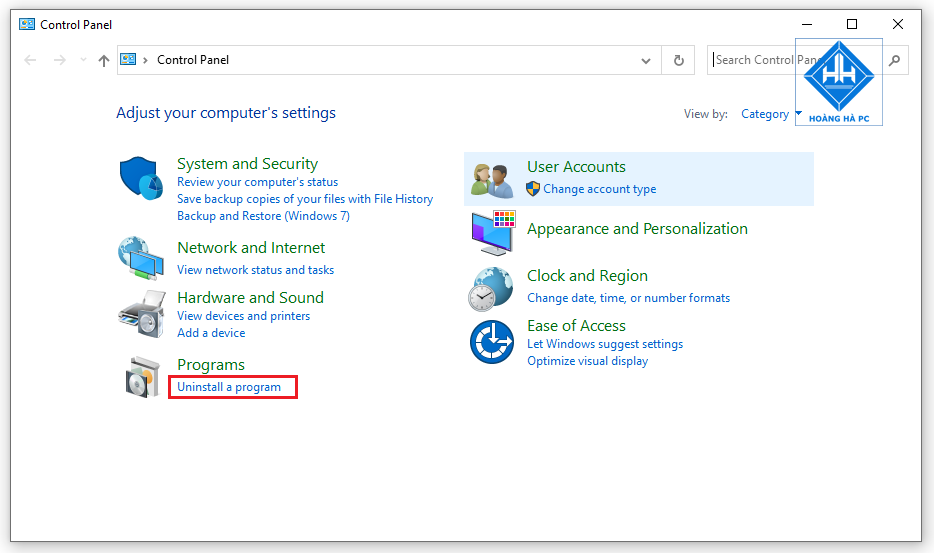Open User Accounts category
This screenshot has width=934, height=553.
pyautogui.click(x=576, y=167)
